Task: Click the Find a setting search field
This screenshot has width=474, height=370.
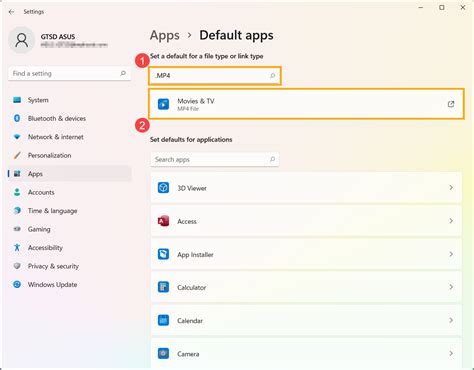Action: point(69,73)
